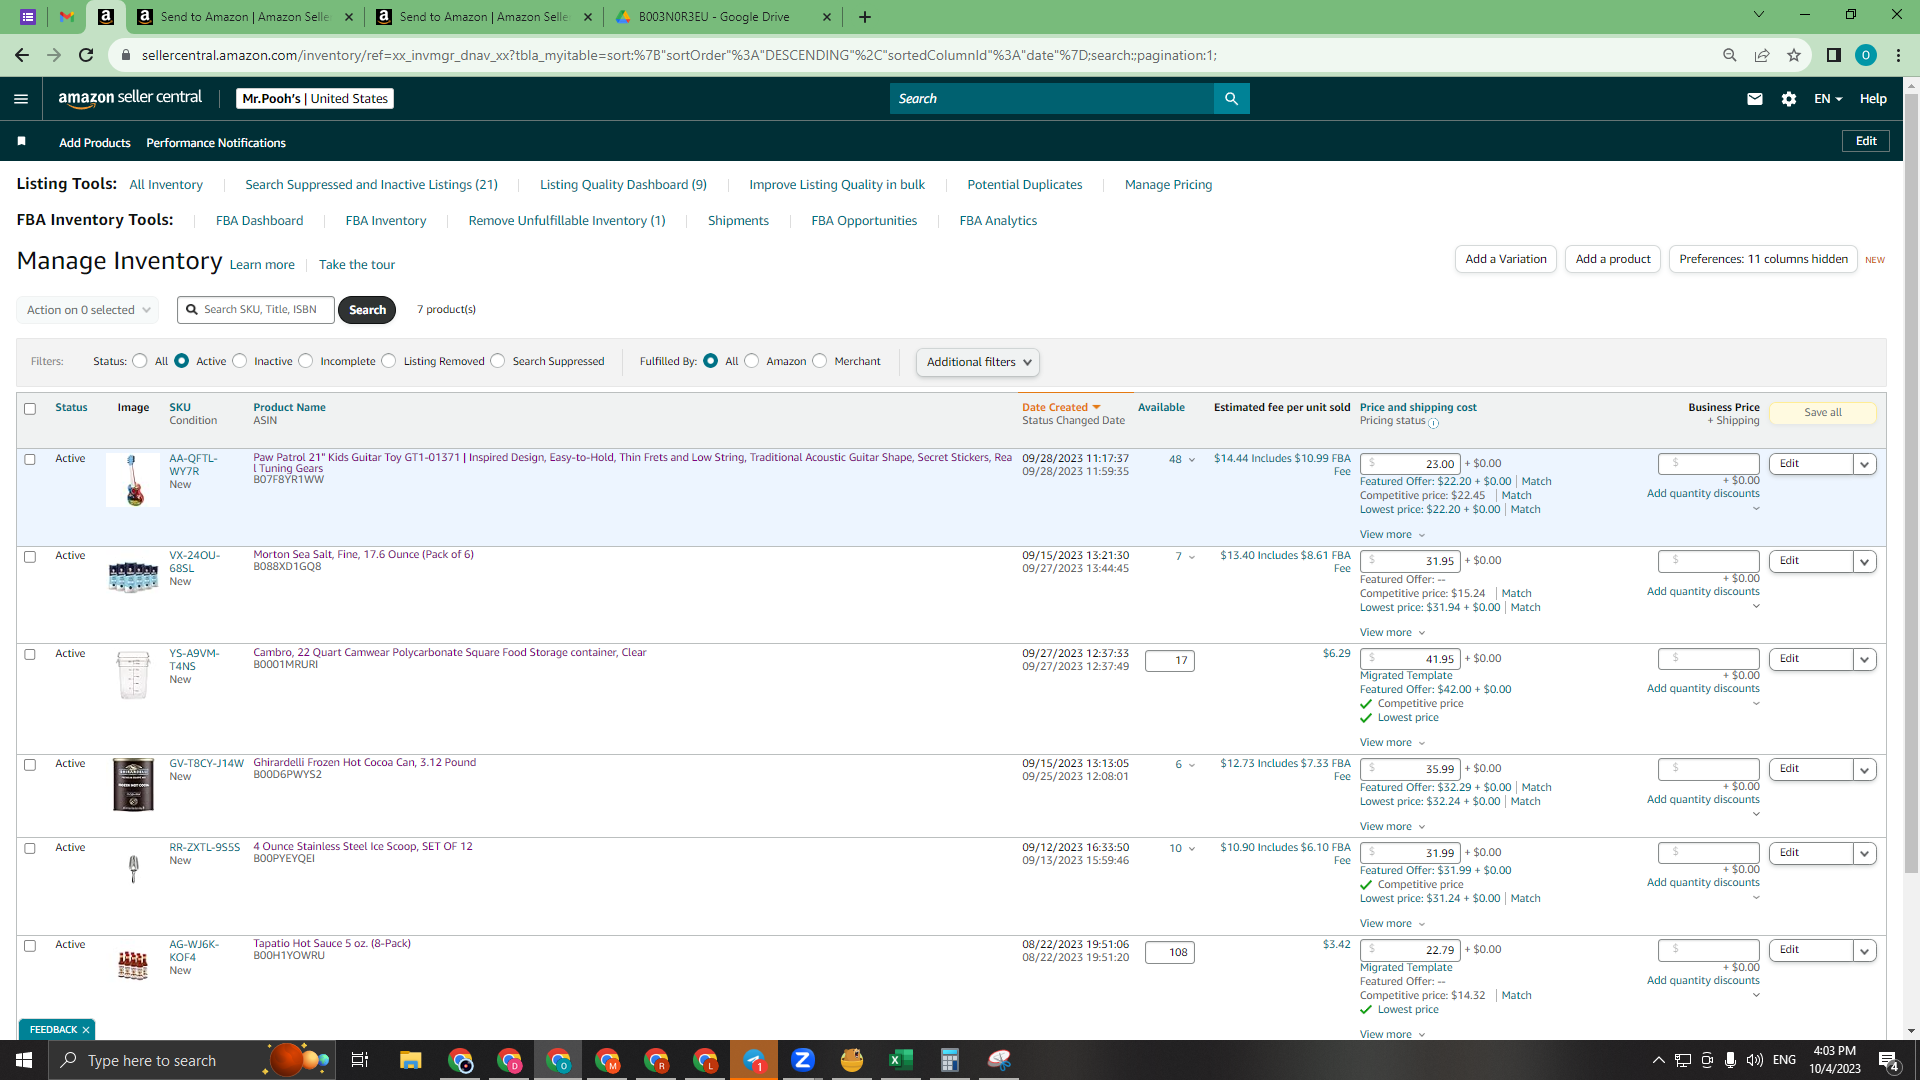Open the Seller Central hamburger menu
This screenshot has width=1920, height=1080.
[x=21, y=99]
